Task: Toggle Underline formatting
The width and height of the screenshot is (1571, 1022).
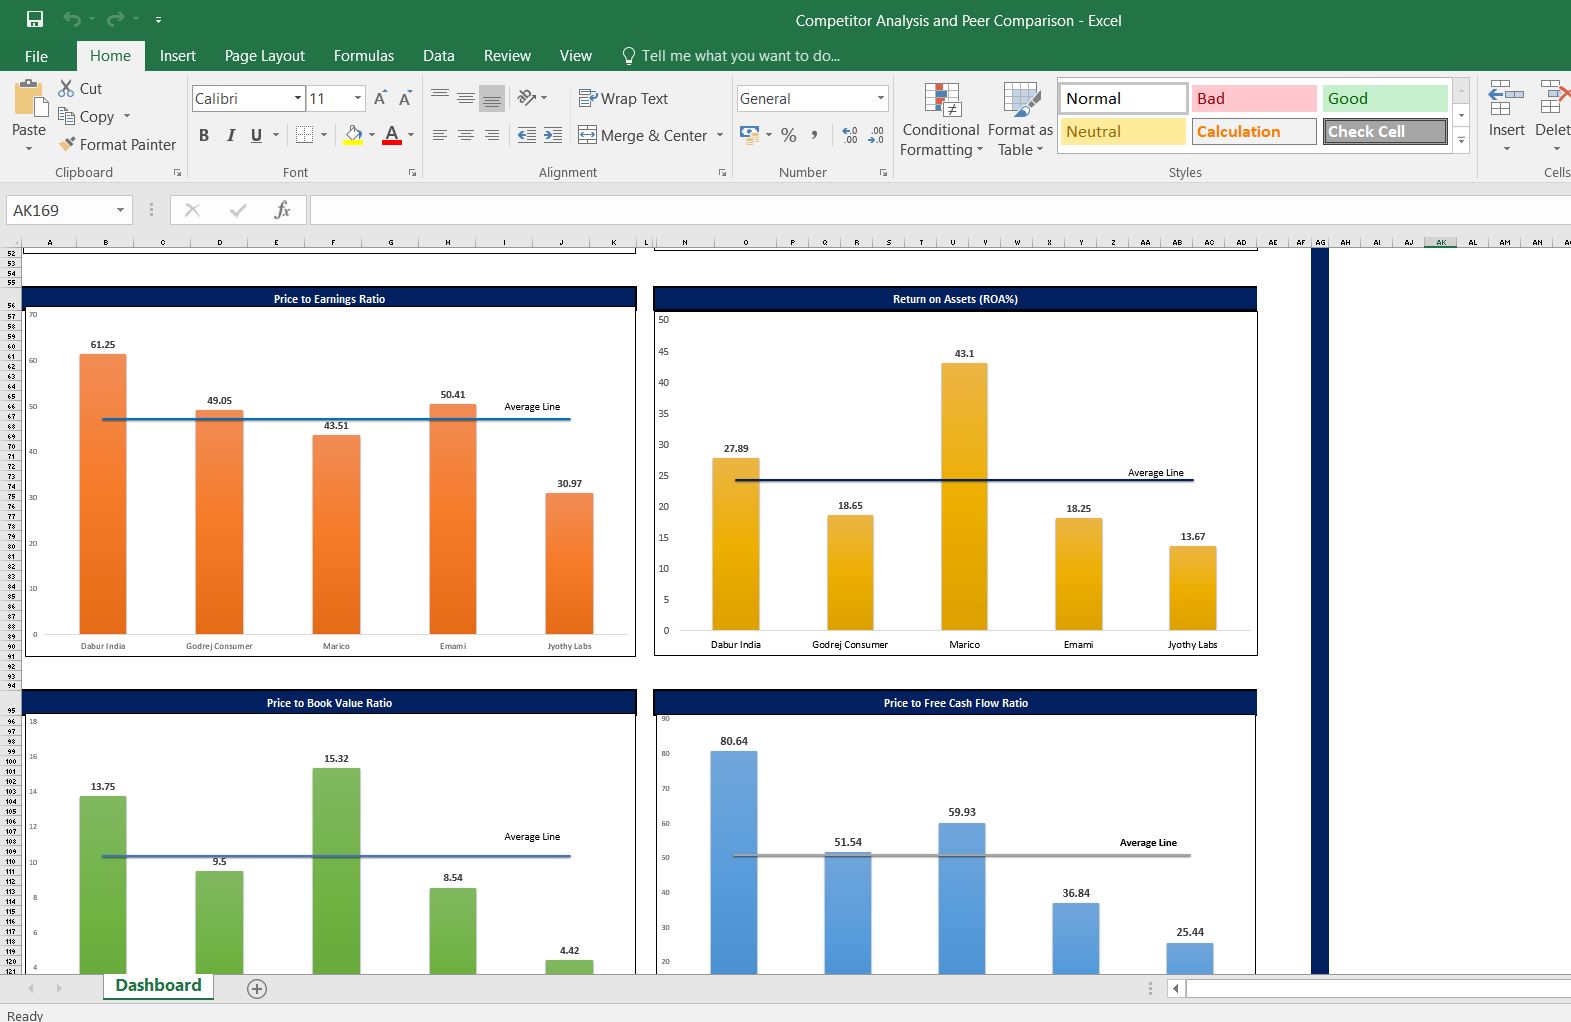Action: pos(256,135)
